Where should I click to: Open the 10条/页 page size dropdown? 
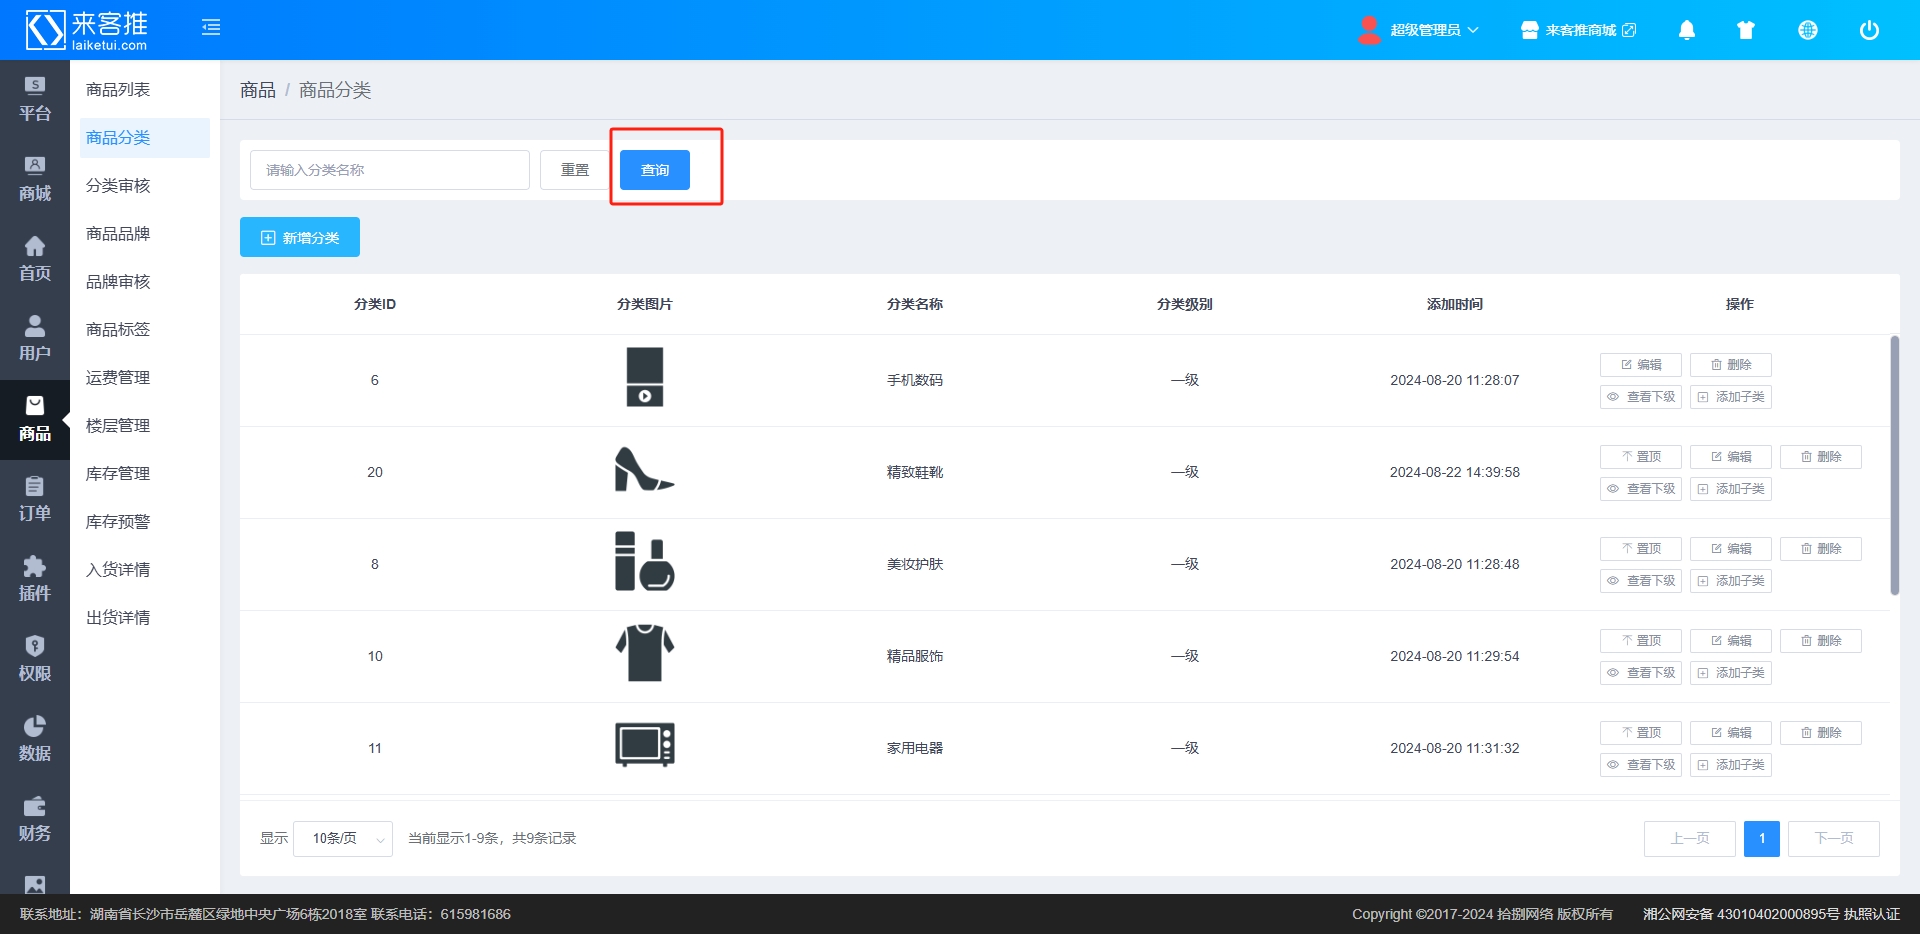(x=343, y=839)
